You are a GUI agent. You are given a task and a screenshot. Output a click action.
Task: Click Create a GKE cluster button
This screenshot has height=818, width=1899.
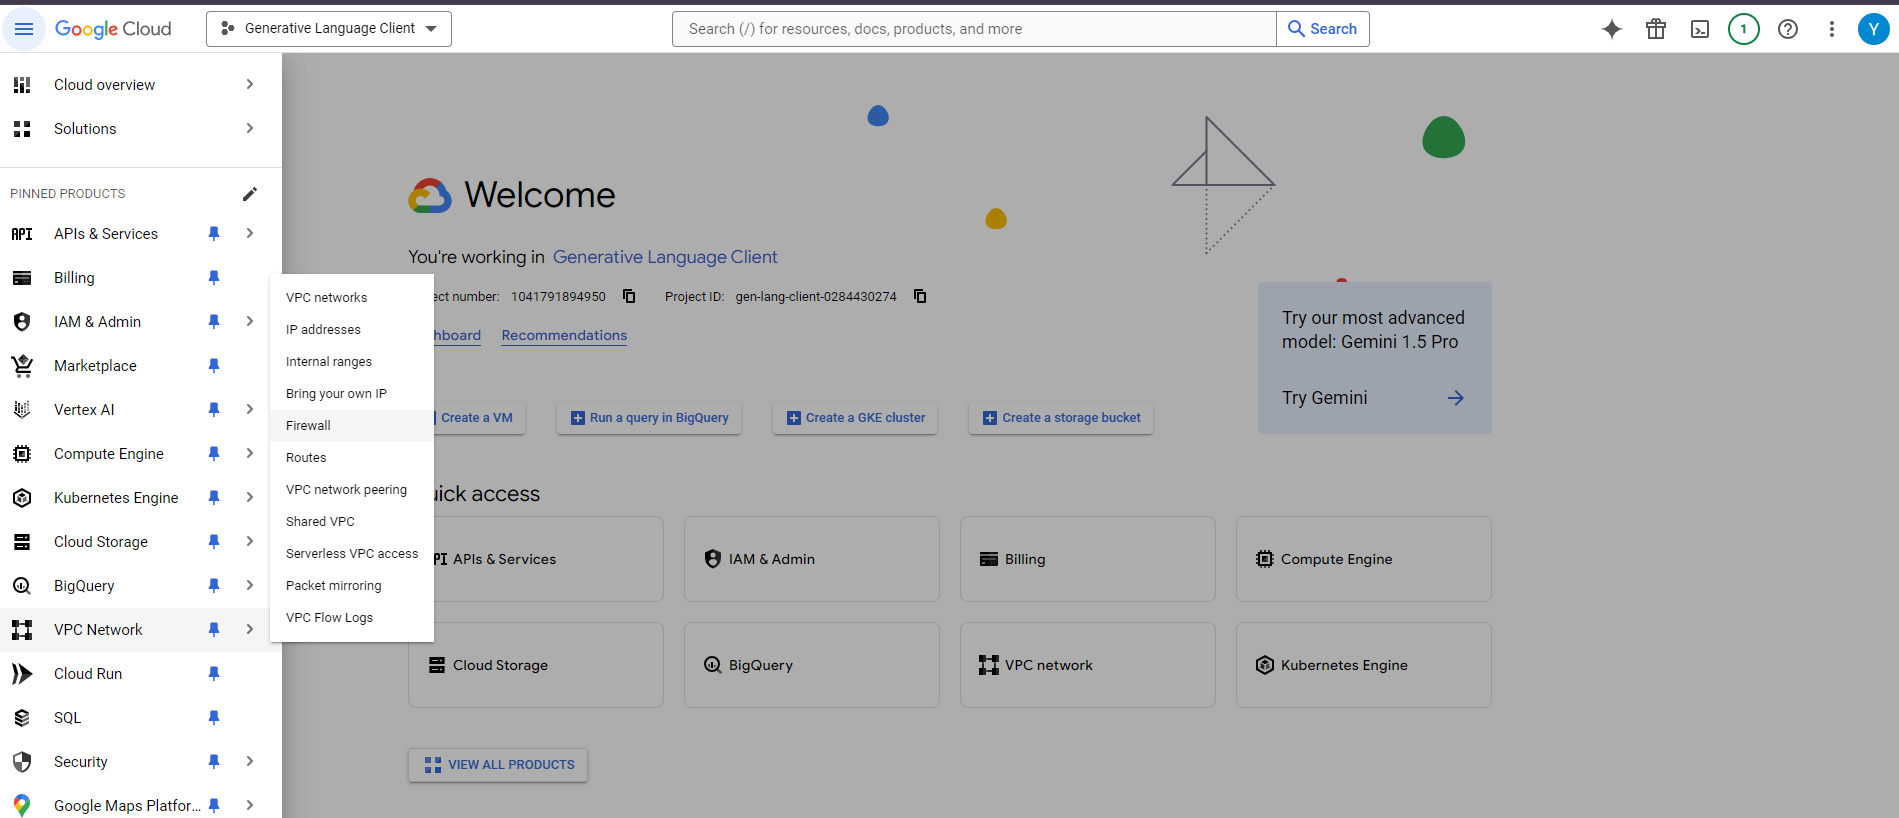pyautogui.click(x=855, y=418)
